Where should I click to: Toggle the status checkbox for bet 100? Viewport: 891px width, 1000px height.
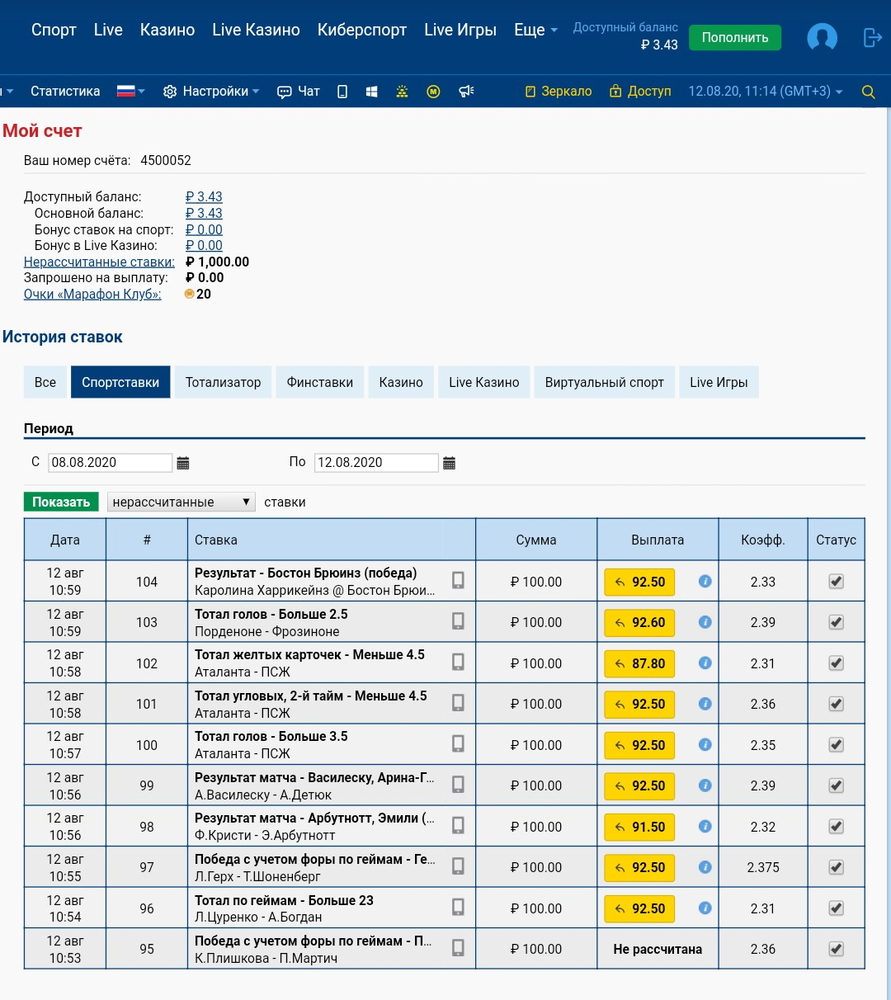[x=836, y=745]
